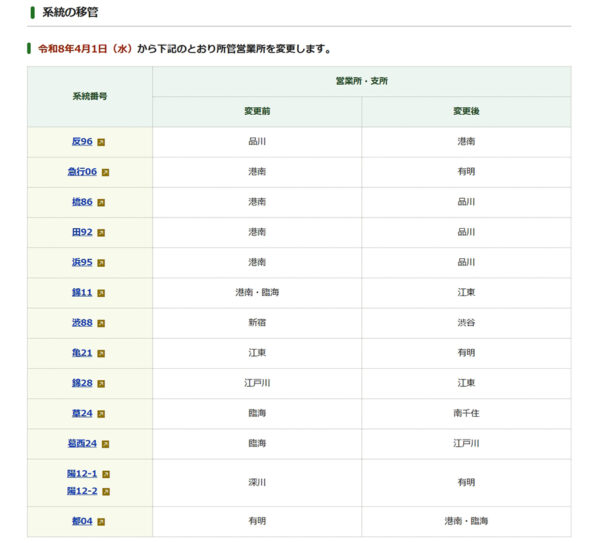The image size is (600, 543).
Task: Follow the 陽12-1 route link
Action: tap(82, 474)
